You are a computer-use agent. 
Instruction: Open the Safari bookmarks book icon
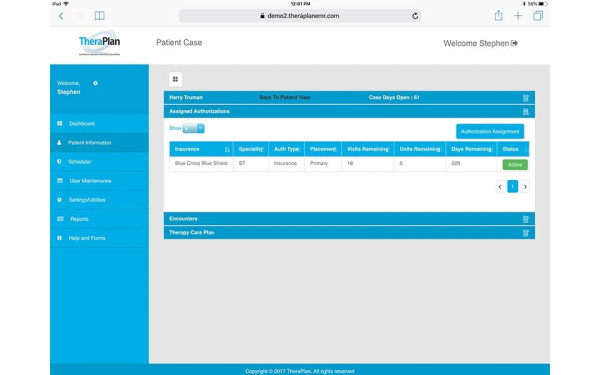(99, 16)
